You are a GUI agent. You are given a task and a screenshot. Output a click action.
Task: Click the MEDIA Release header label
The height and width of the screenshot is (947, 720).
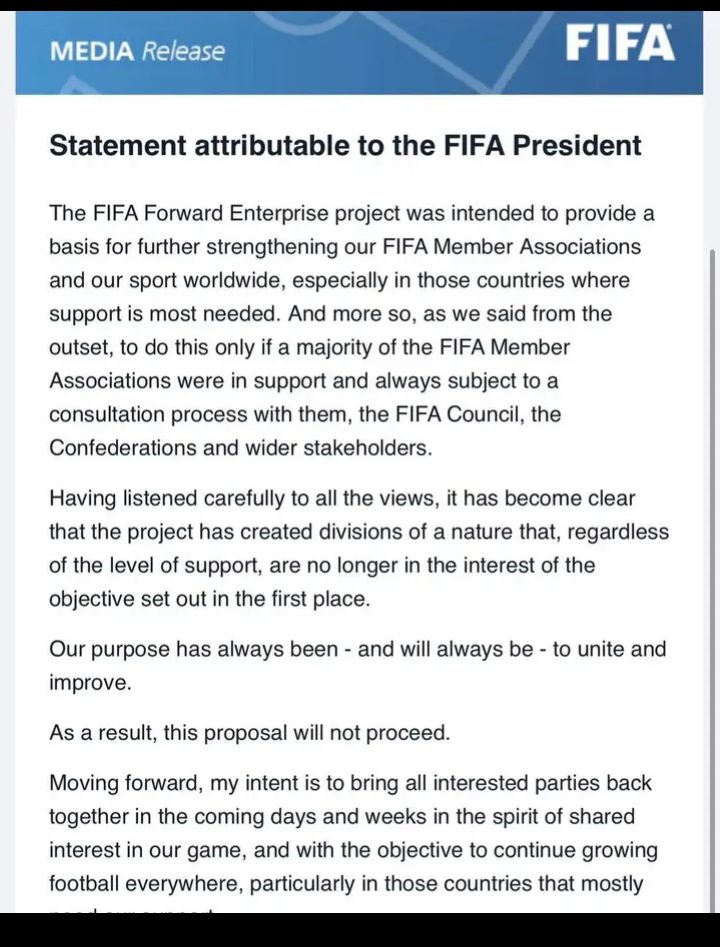[137, 51]
